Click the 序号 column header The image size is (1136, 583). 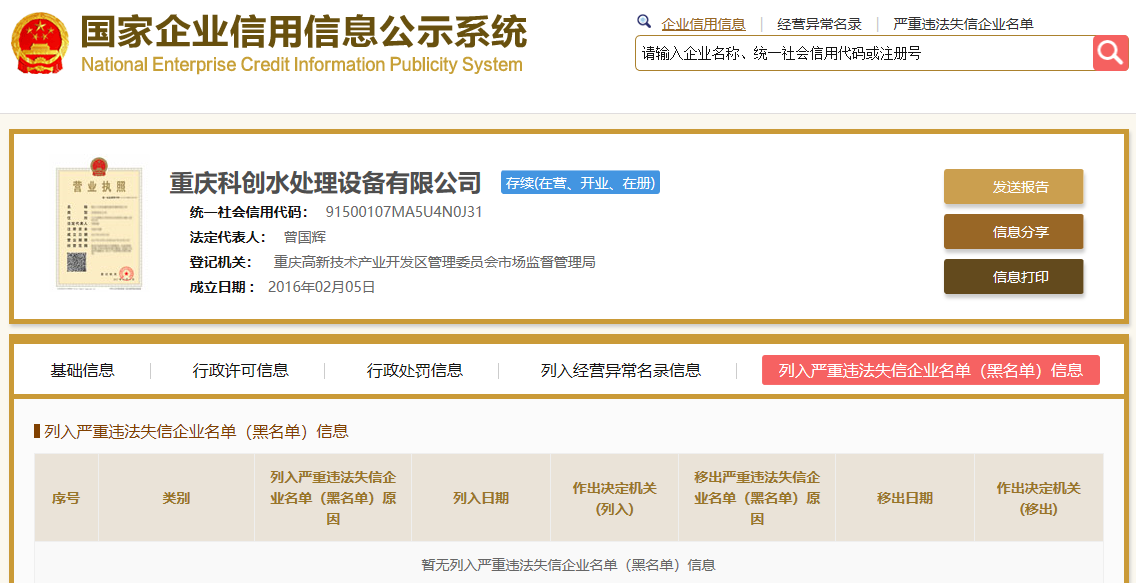point(66,498)
